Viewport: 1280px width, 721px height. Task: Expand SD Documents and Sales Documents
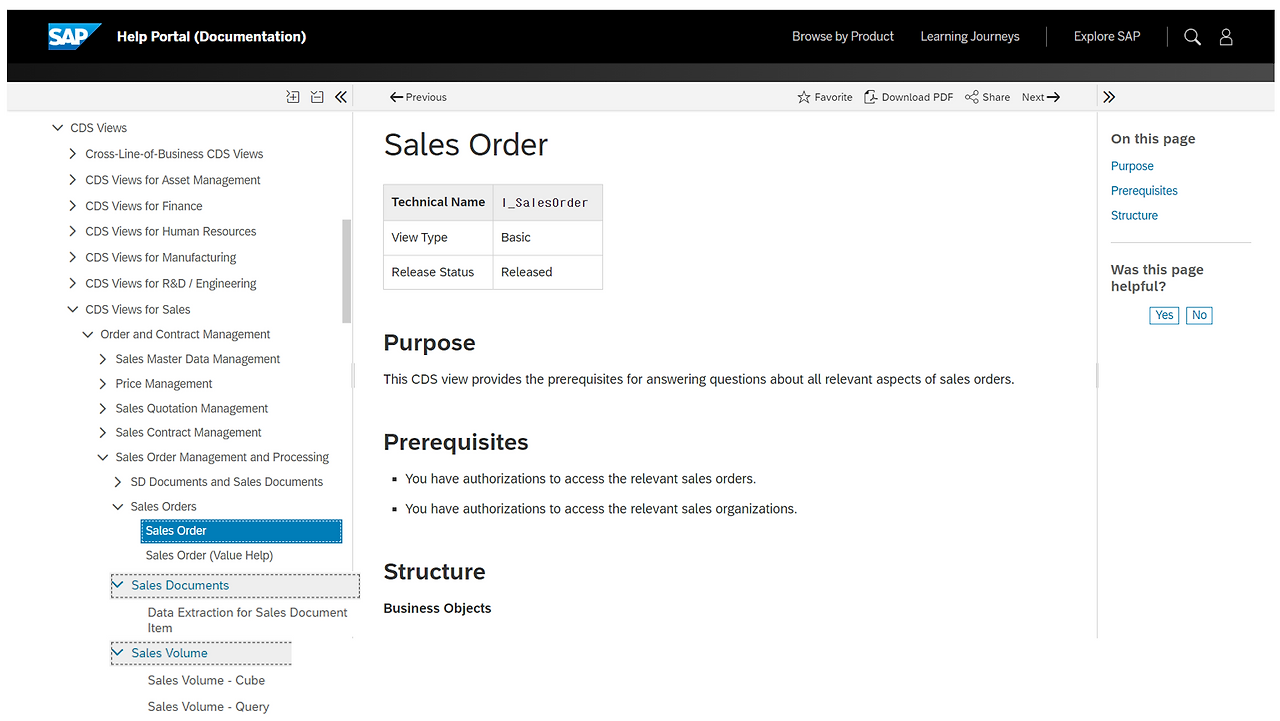(x=118, y=482)
